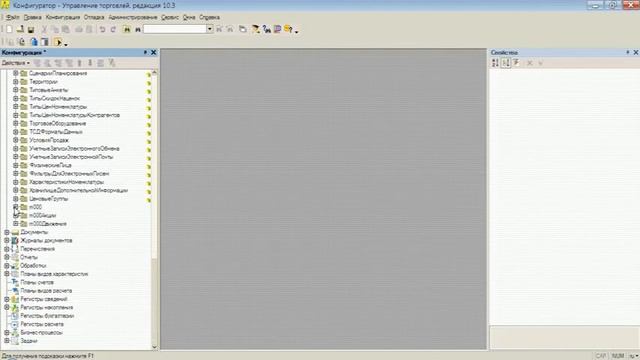Expand the Документы tree branch
Image resolution: width=640 pixels, height=360 pixels.
[7, 232]
